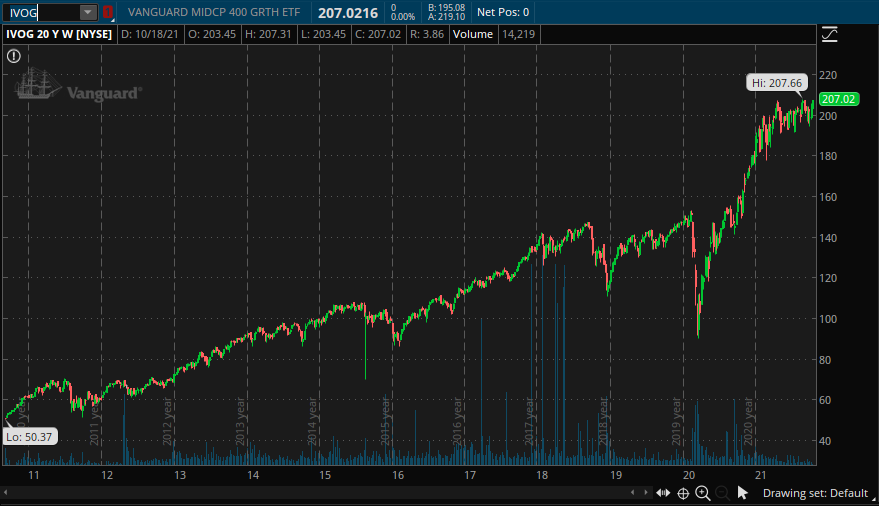Click the 100 price axis label
The image size is (879, 506).
[828, 319]
